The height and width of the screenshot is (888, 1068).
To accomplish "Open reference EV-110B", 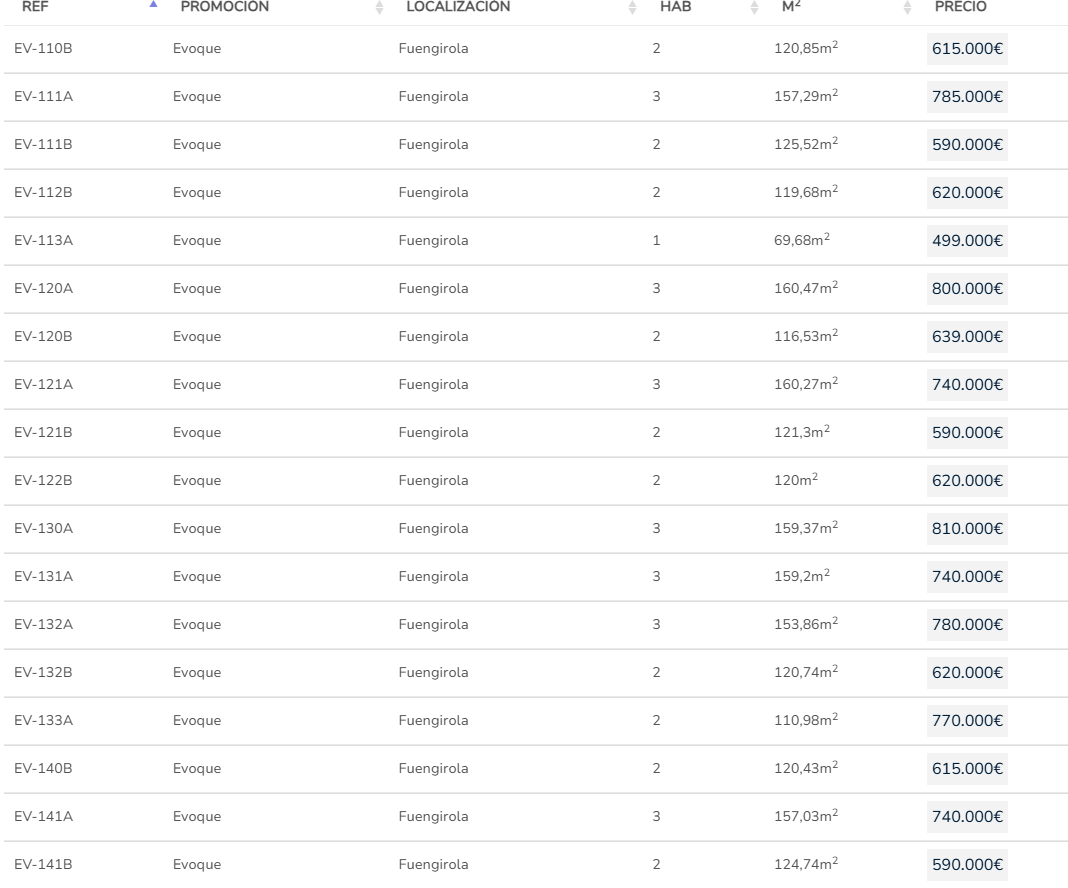I will point(43,49).
